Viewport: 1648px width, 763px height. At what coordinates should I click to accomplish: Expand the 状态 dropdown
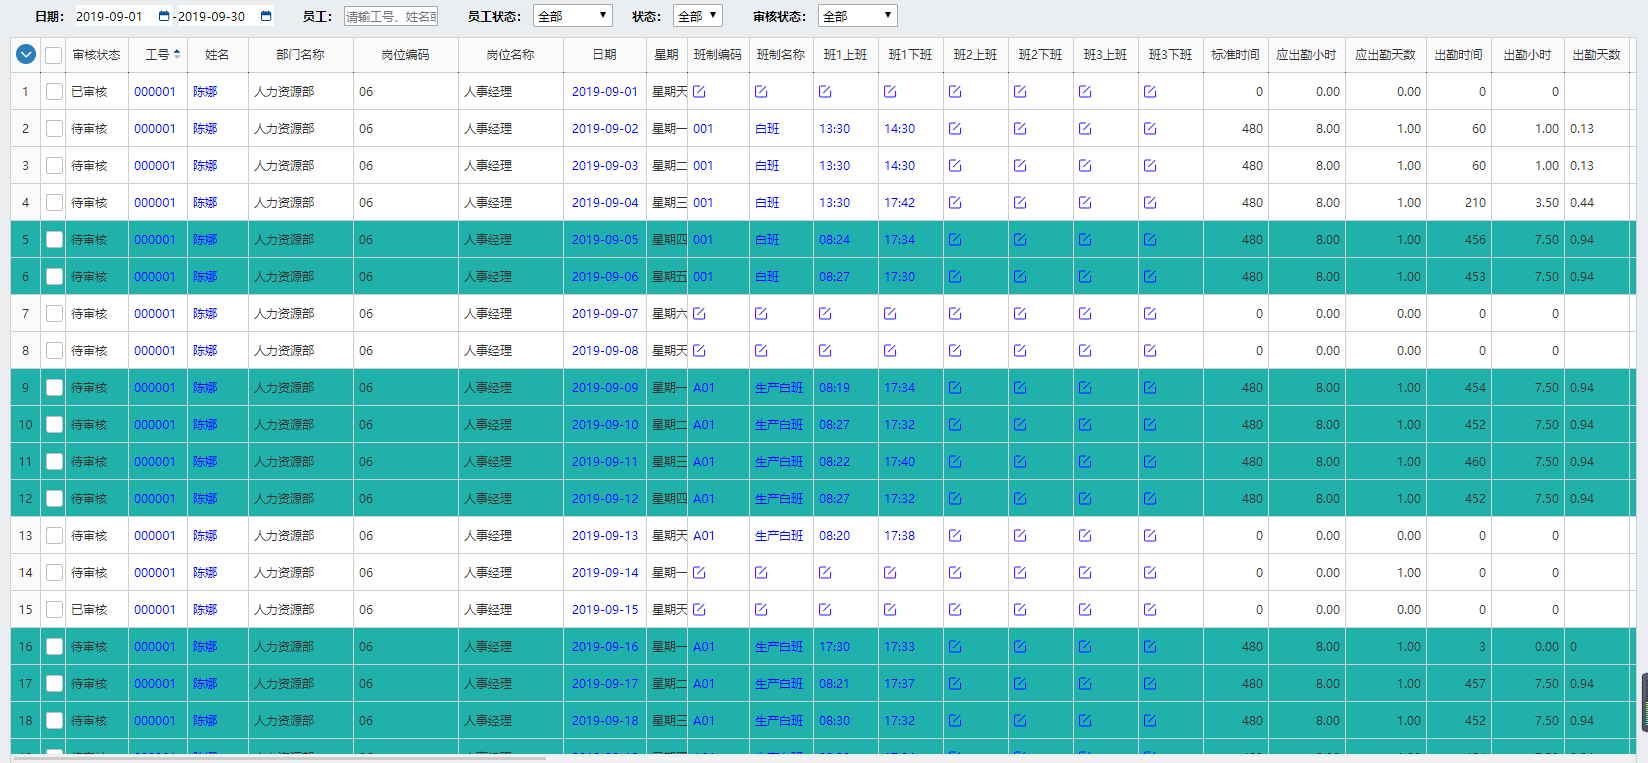pos(697,16)
